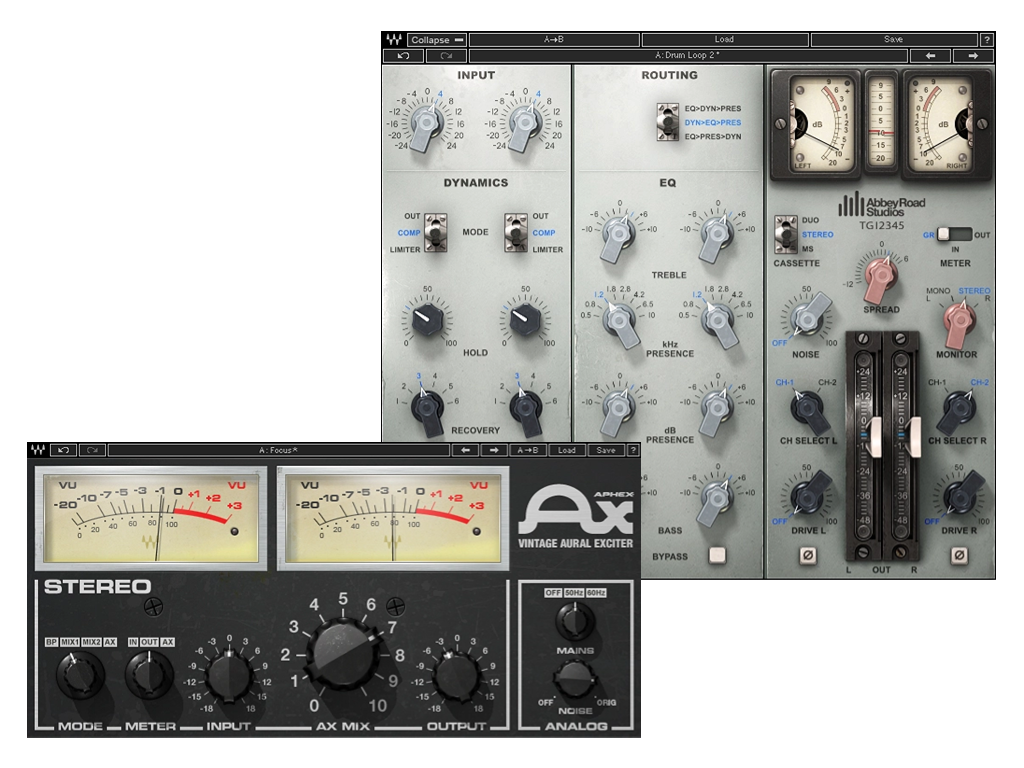Image resolution: width=1024 pixels, height=768 pixels.
Task: Click the right VU meter in Aphex Exciter
Action: click(393, 519)
